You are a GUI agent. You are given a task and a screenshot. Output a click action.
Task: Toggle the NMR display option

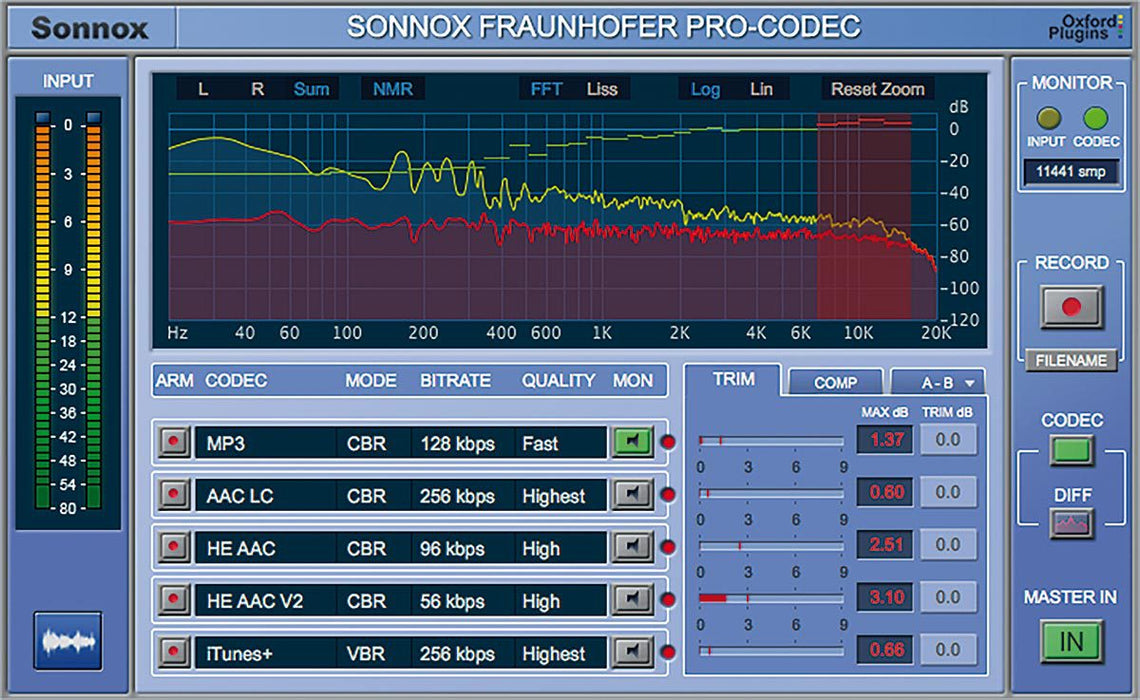point(392,88)
